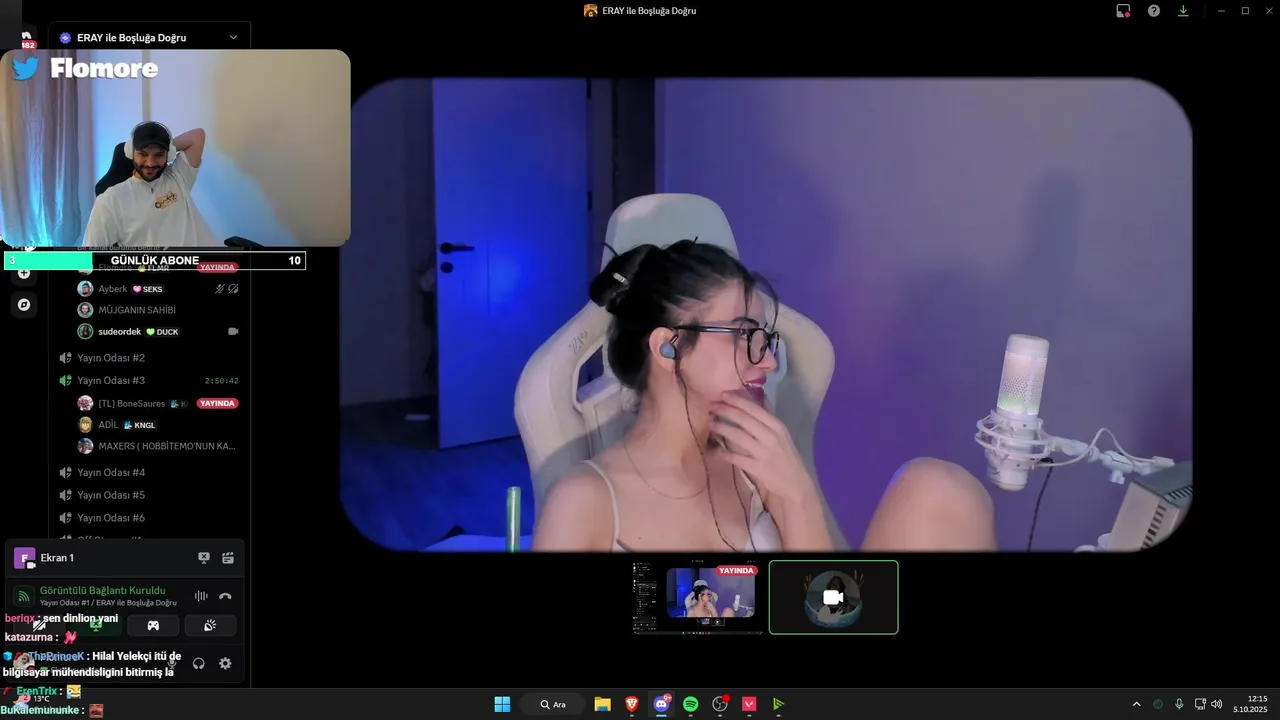
Task: Click Ayberk's deafened headphone status icon
Action: 233,289
